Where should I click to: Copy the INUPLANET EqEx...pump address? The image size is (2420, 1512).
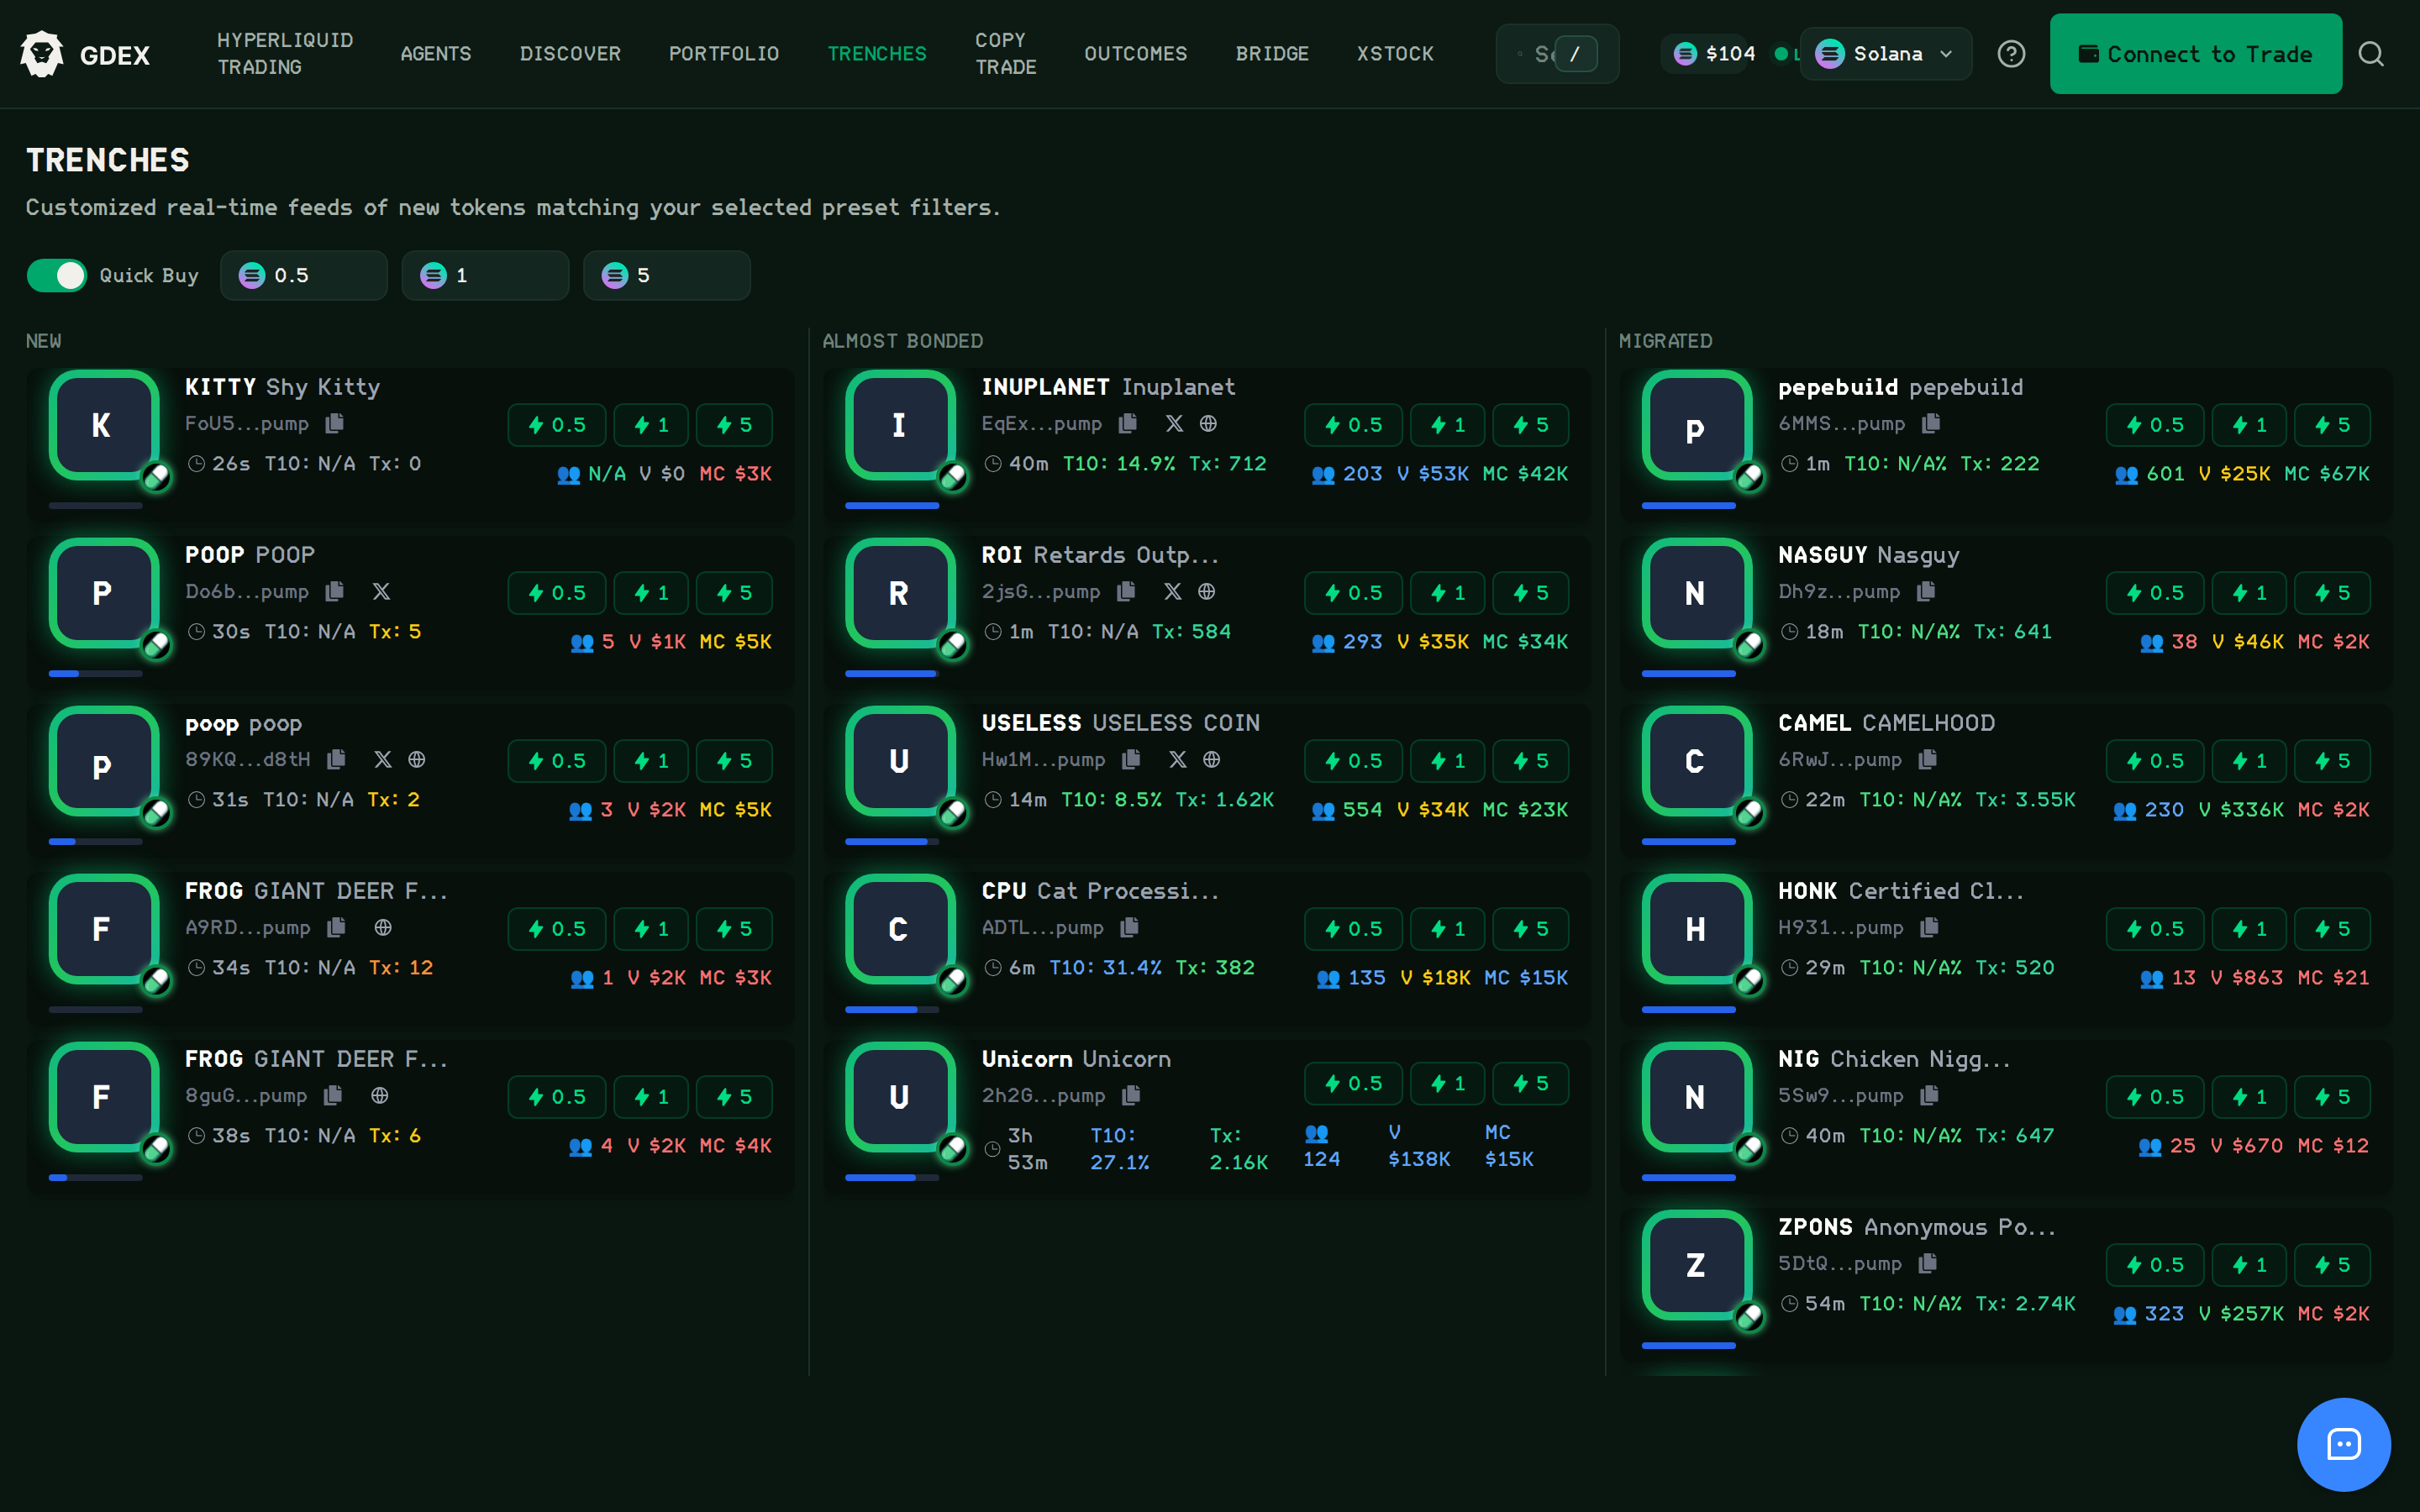pyautogui.click(x=1128, y=424)
